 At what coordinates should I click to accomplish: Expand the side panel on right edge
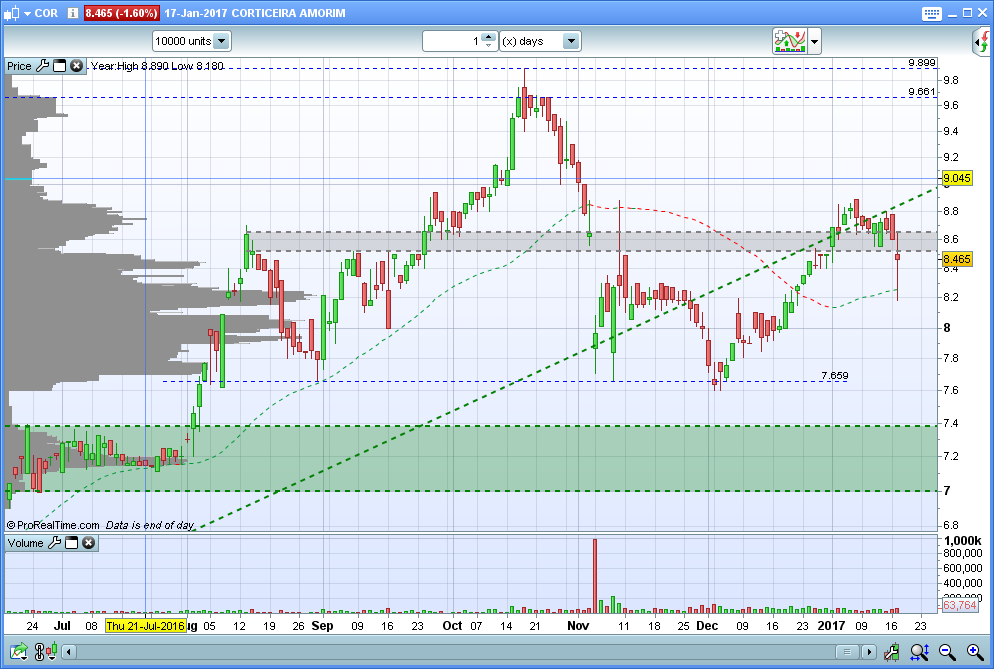[x=982, y=41]
